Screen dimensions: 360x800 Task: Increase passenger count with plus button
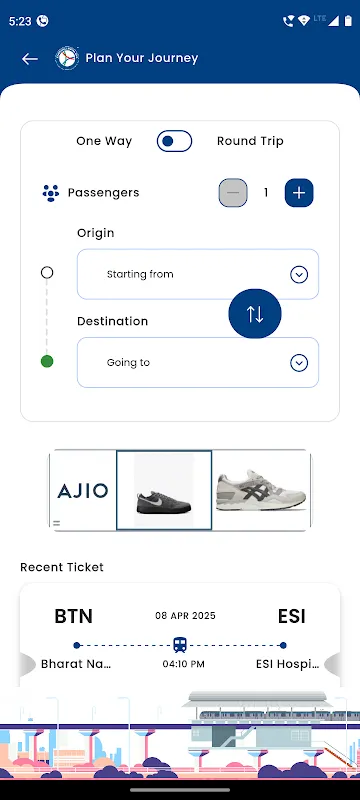(x=299, y=193)
